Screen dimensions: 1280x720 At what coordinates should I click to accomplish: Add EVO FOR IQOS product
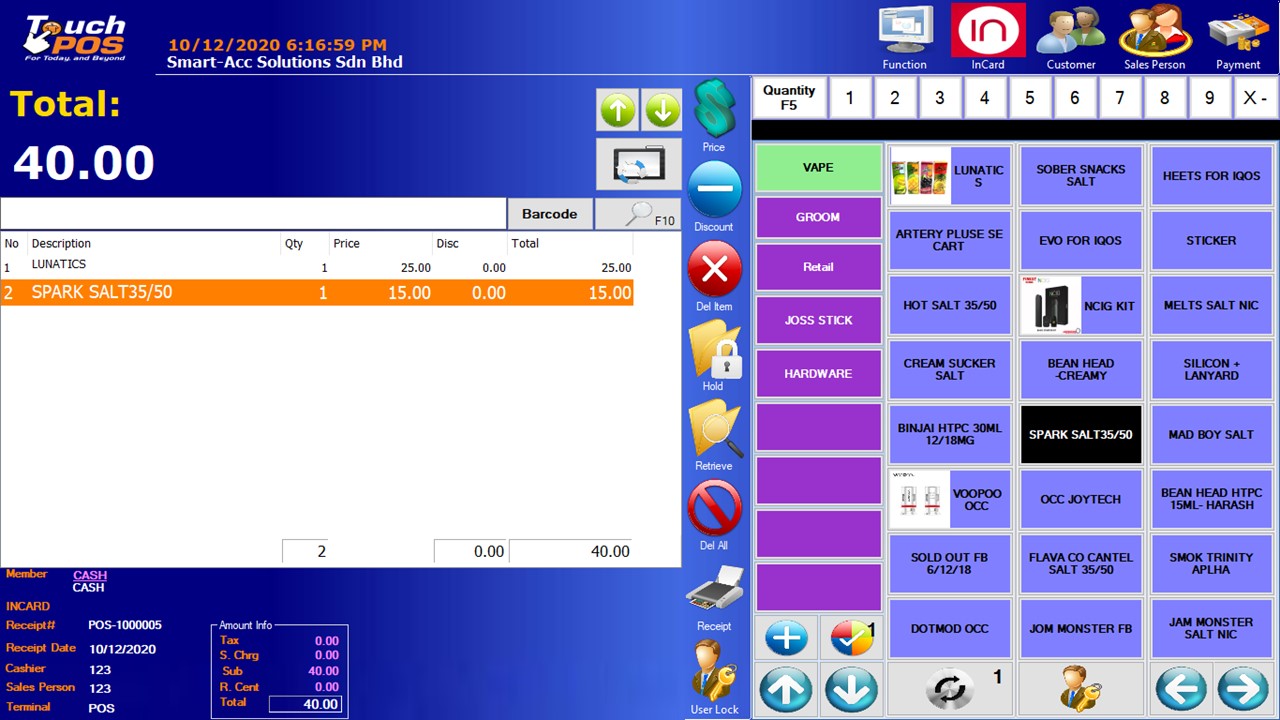1081,240
